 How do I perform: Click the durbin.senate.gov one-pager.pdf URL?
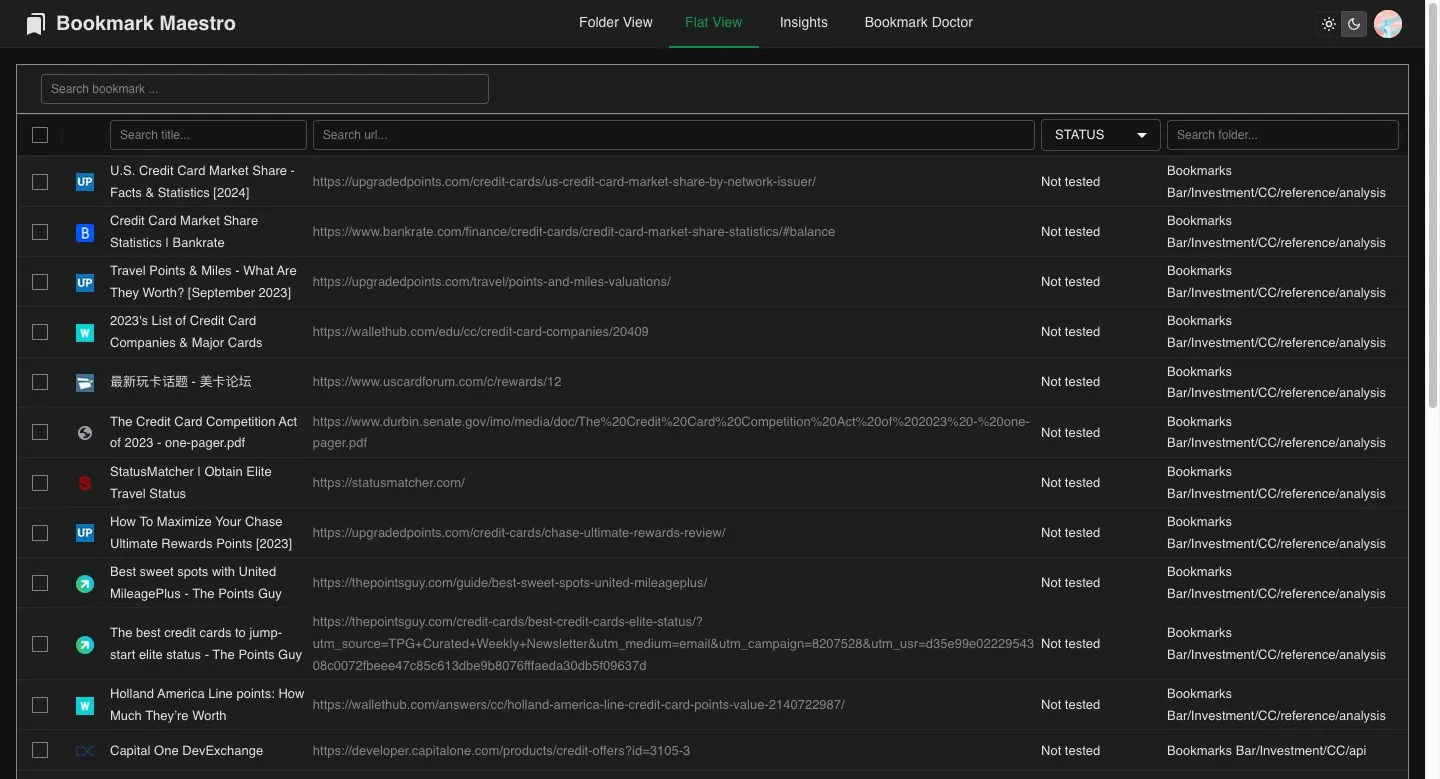671,433
